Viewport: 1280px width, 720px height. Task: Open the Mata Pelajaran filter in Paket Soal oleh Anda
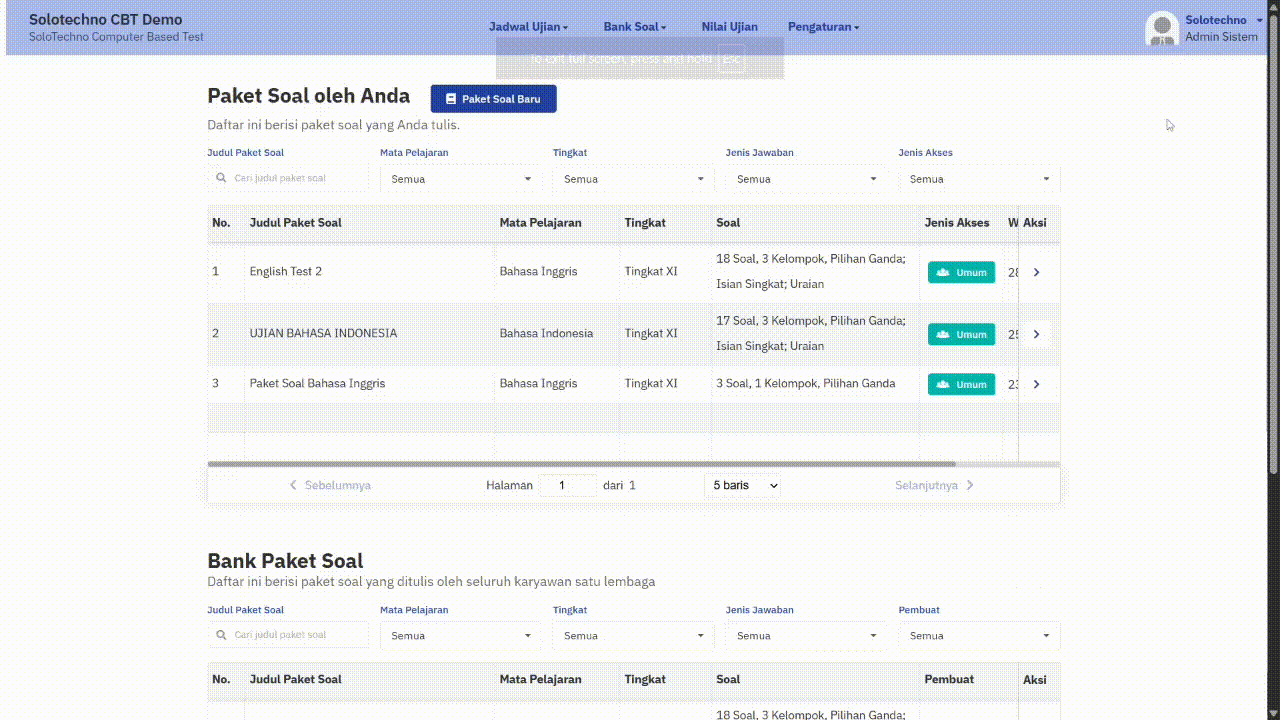(460, 179)
